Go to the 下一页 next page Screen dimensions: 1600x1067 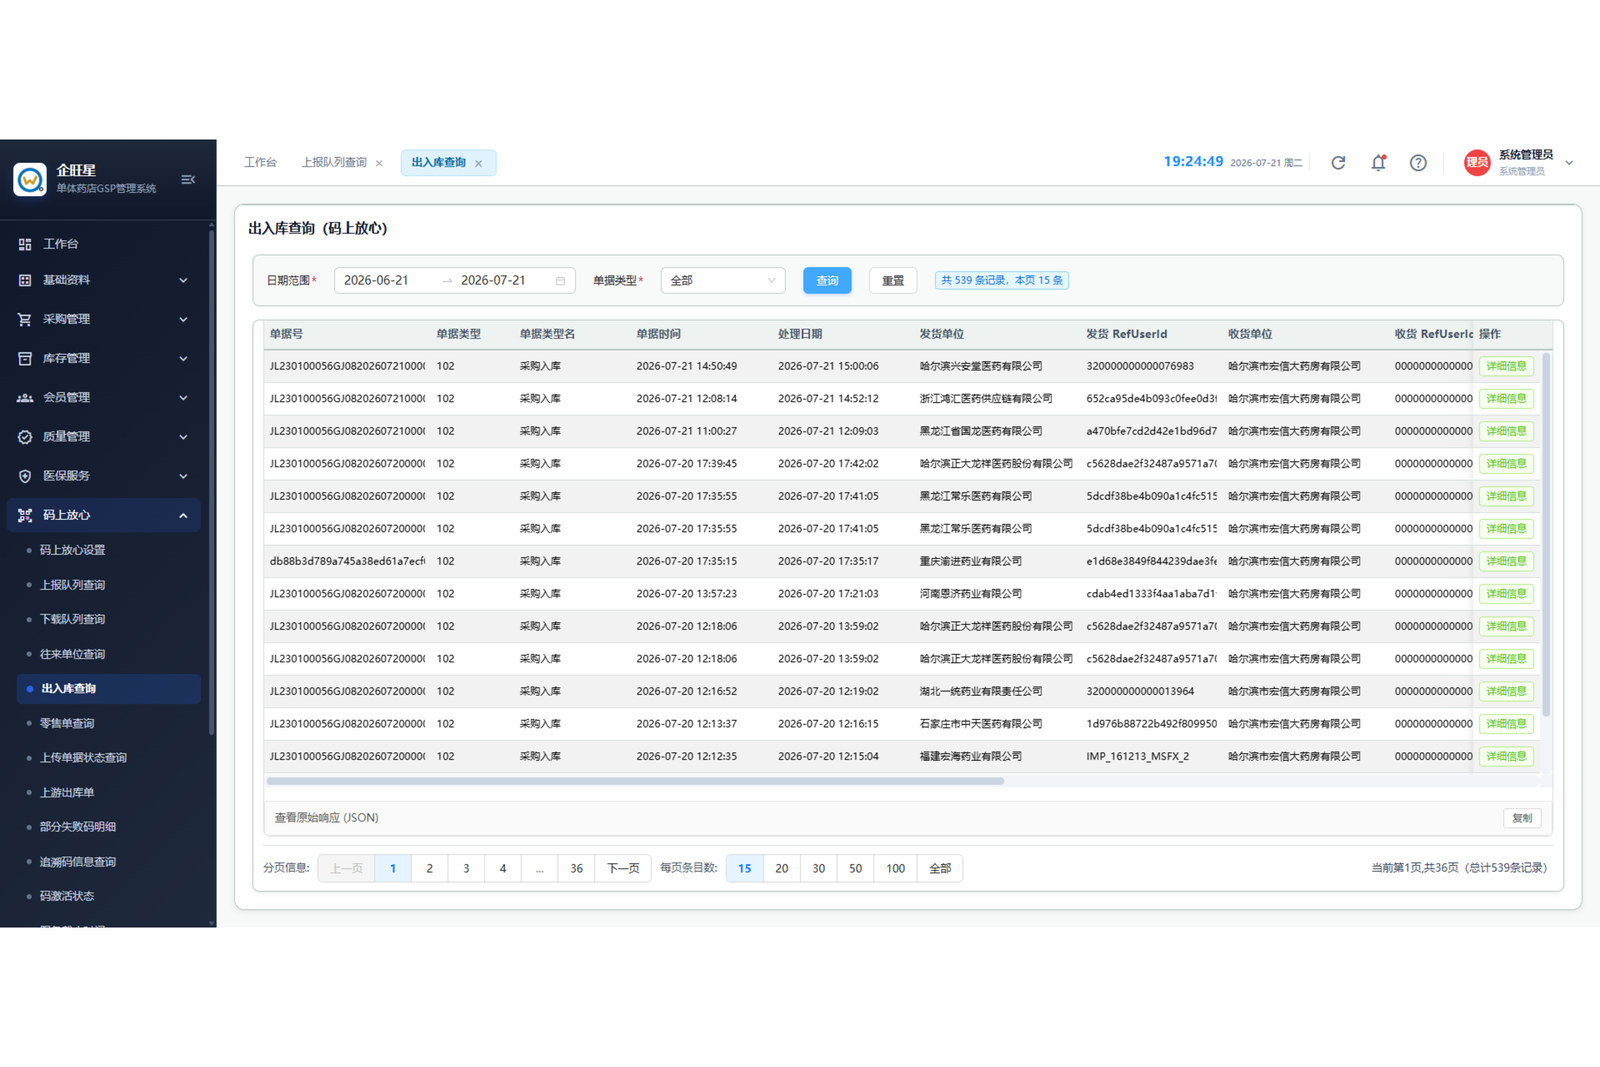[x=623, y=868]
